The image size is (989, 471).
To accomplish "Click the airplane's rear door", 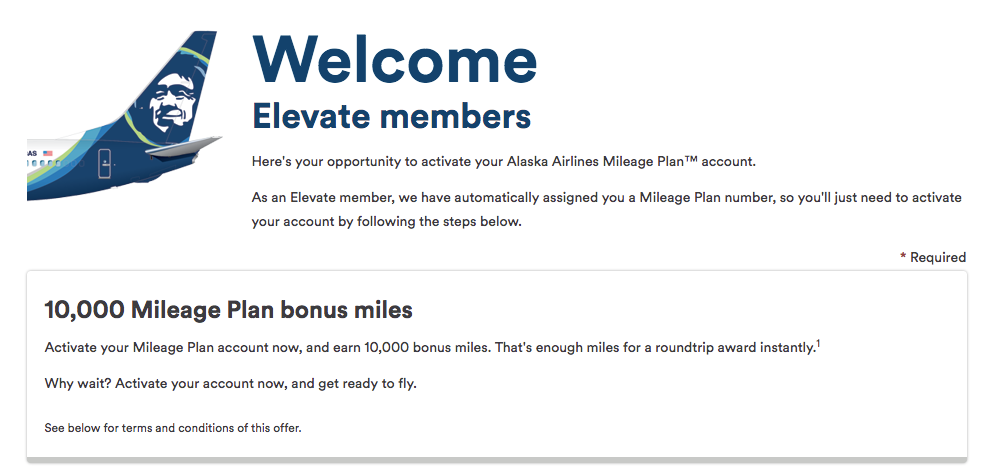I will pyautogui.click(x=105, y=164).
